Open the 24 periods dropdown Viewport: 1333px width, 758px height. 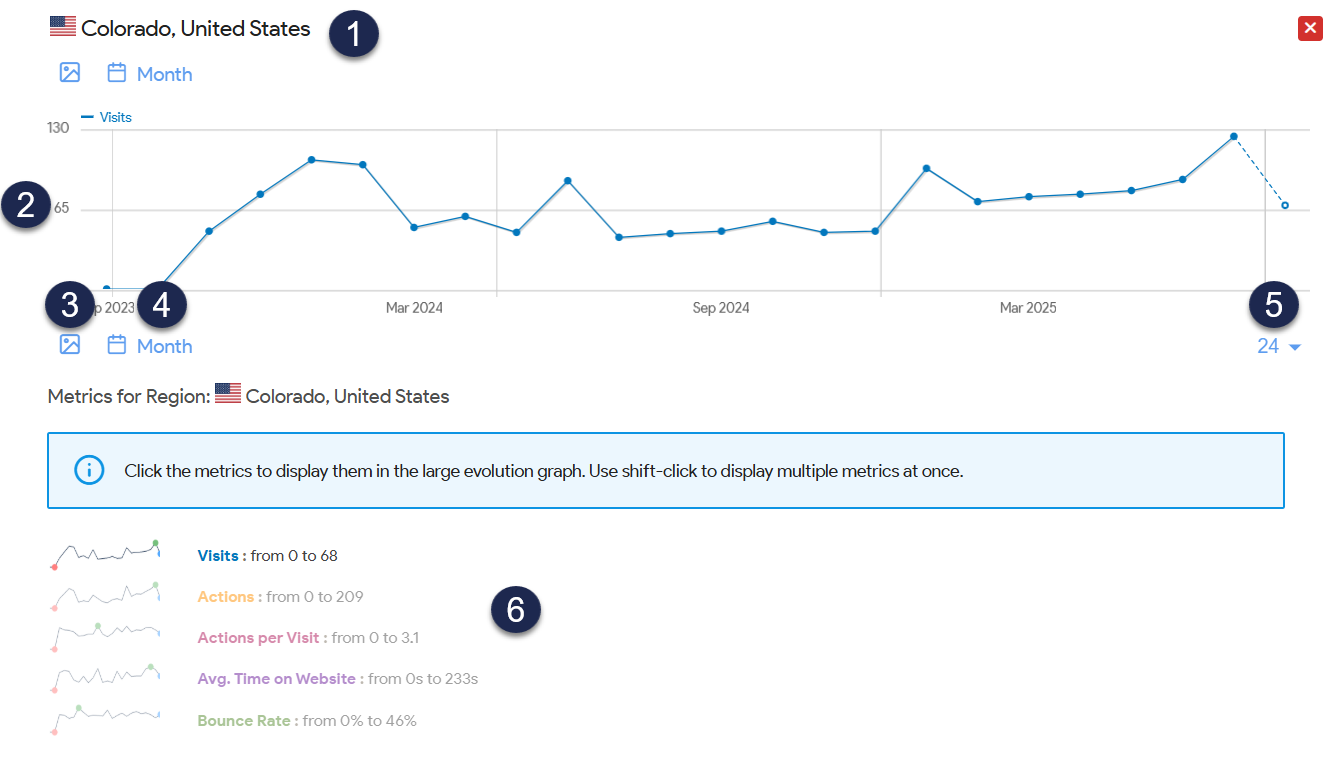pos(1278,346)
